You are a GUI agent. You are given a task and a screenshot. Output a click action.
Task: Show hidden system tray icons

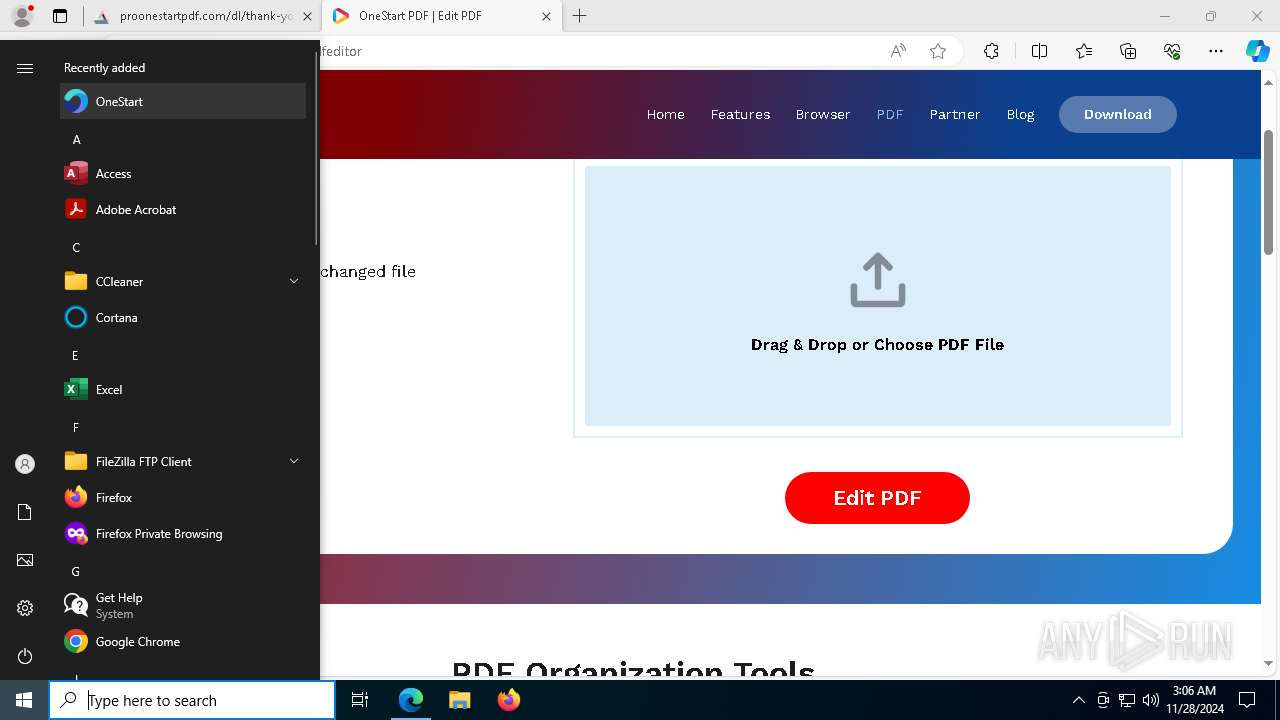pyautogui.click(x=1078, y=700)
